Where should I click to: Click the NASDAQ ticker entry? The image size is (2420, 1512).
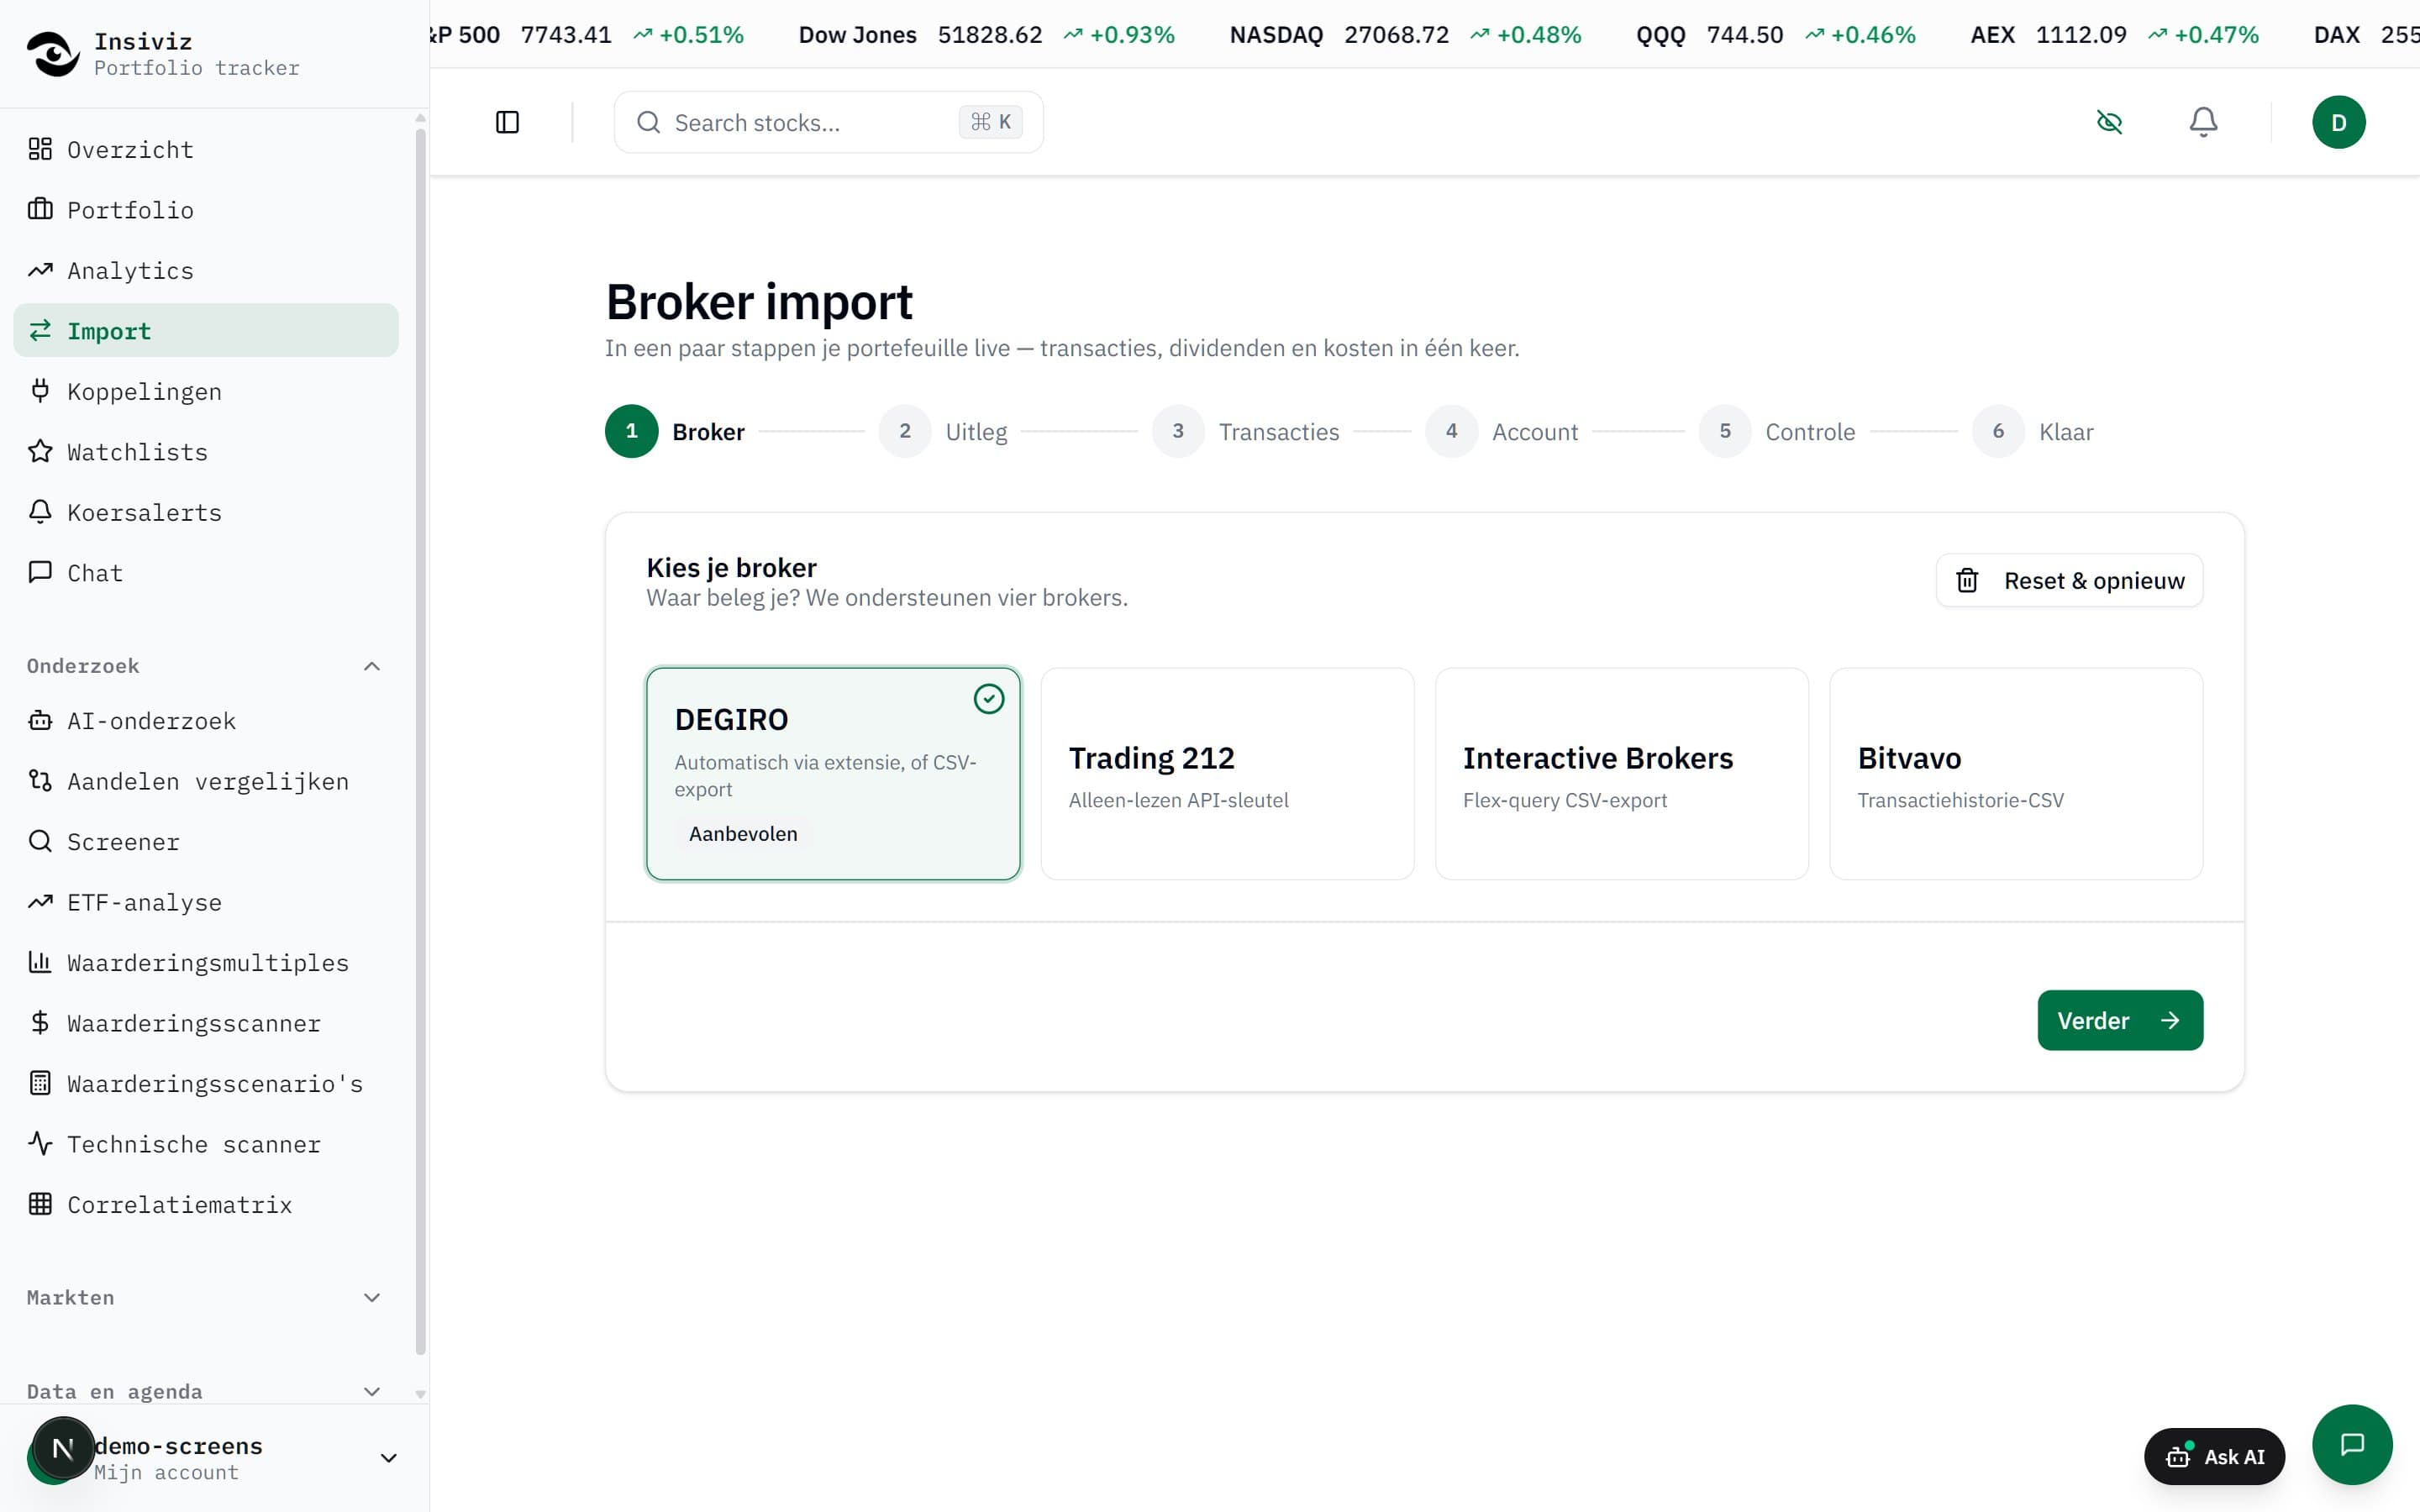coord(1405,35)
